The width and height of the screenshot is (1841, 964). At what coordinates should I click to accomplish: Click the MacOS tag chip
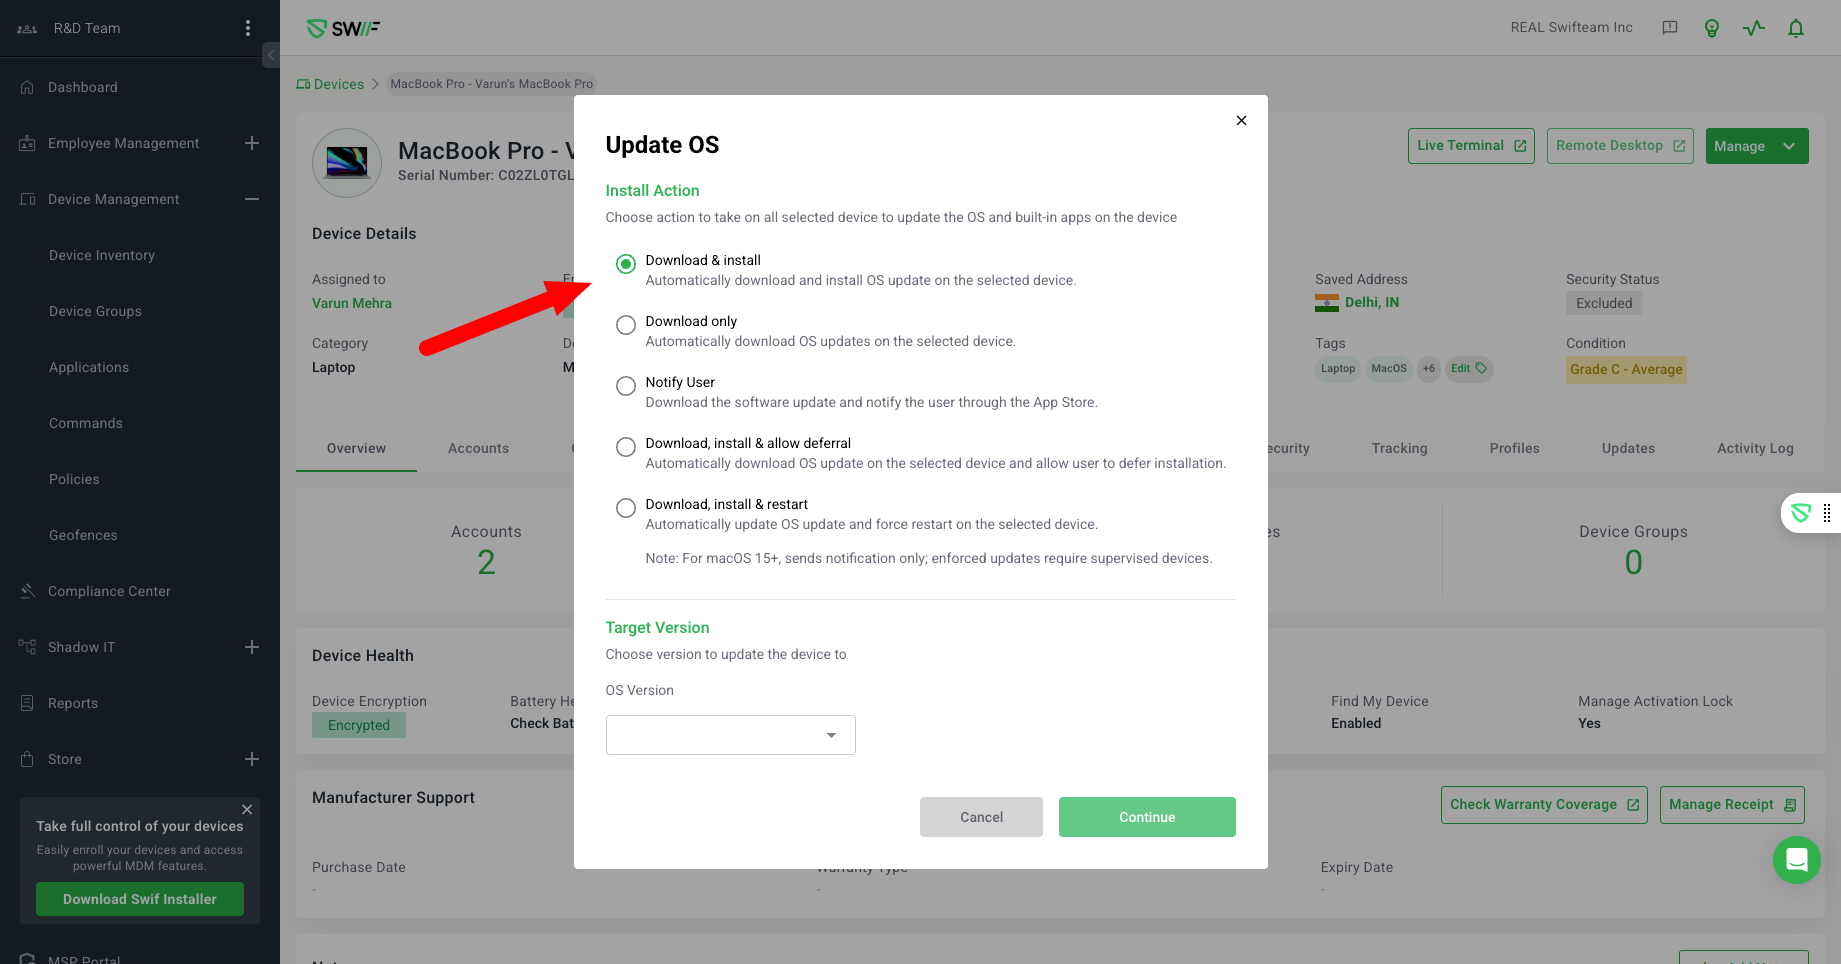(x=1389, y=368)
